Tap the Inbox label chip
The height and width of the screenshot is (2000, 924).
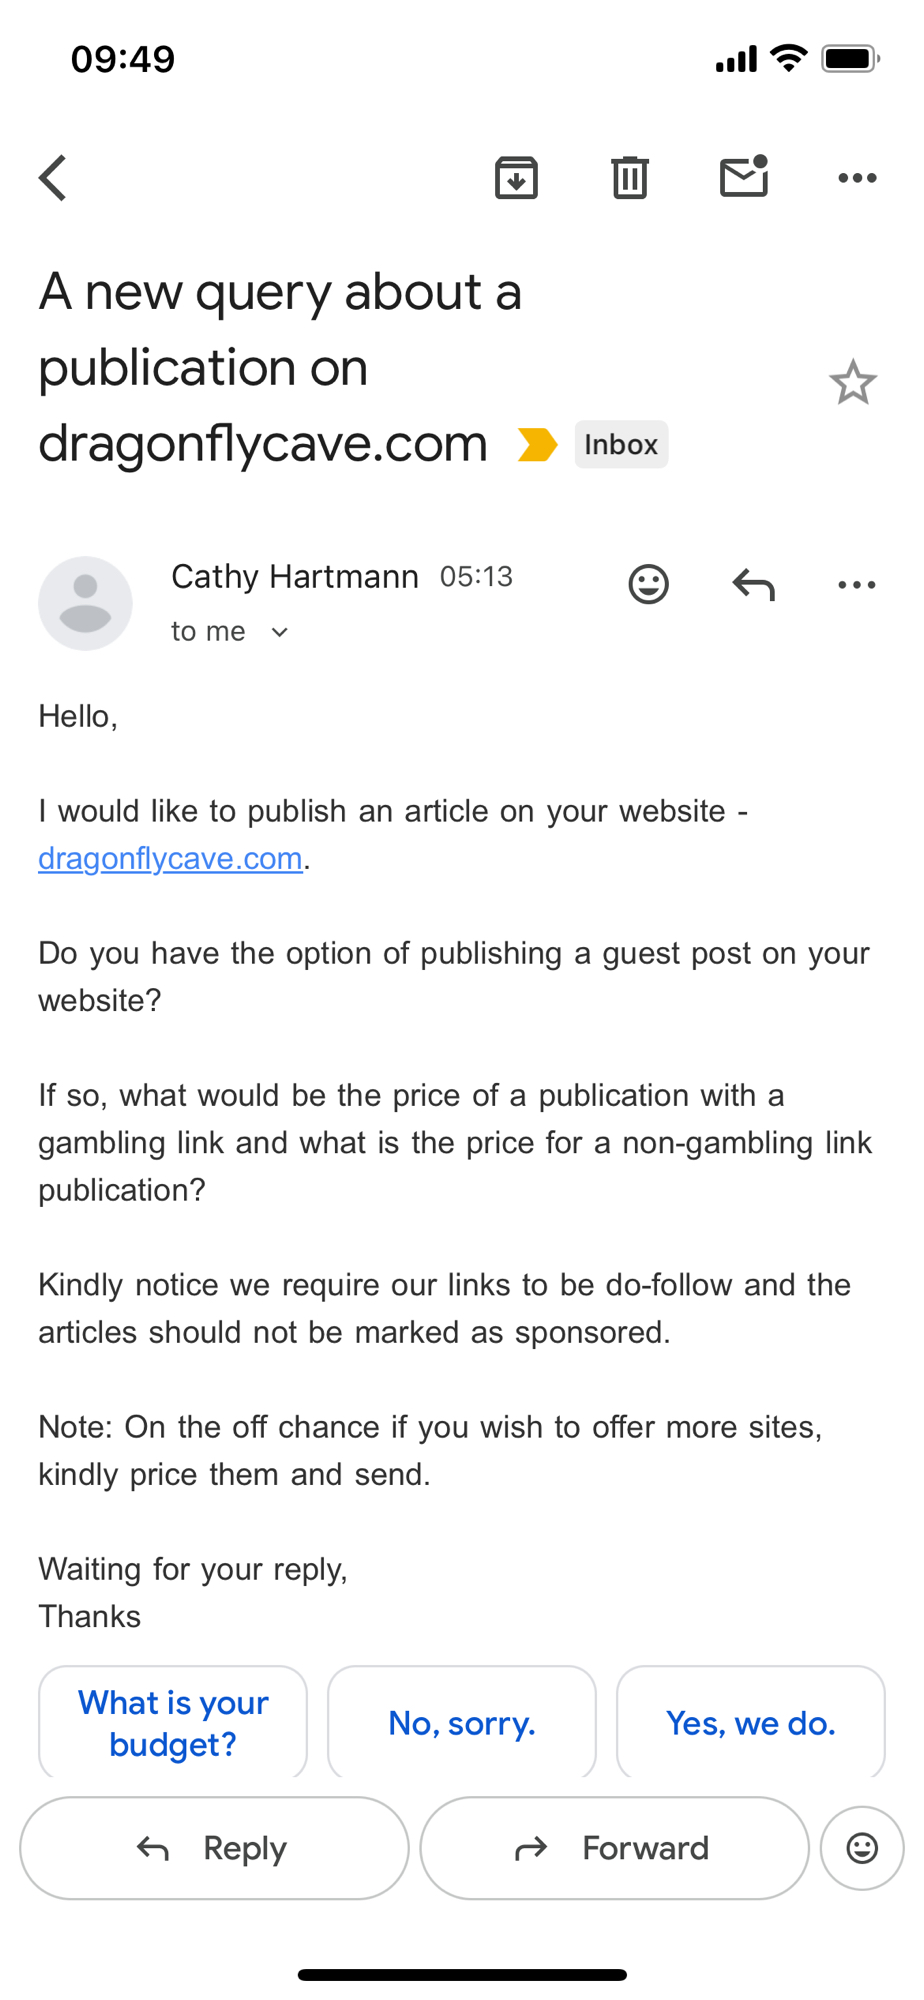621,444
